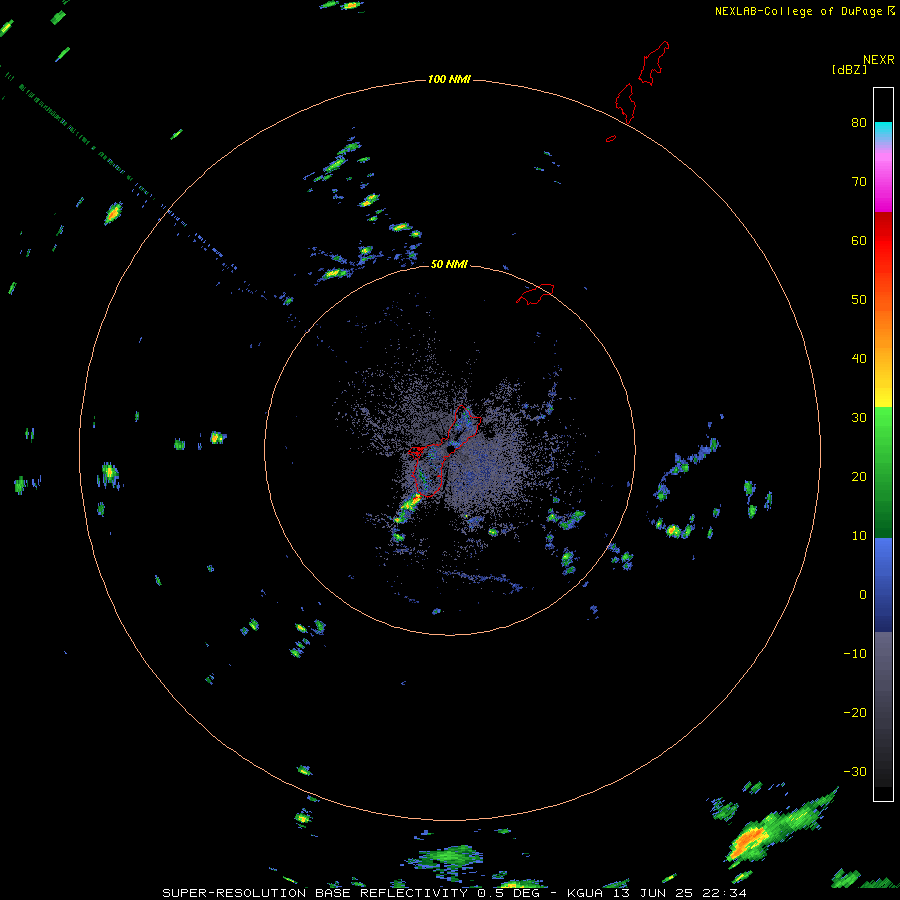Click the 20 value on dBZ scale
Image resolution: width=900 pixels, height=900 pixels.
859,477
